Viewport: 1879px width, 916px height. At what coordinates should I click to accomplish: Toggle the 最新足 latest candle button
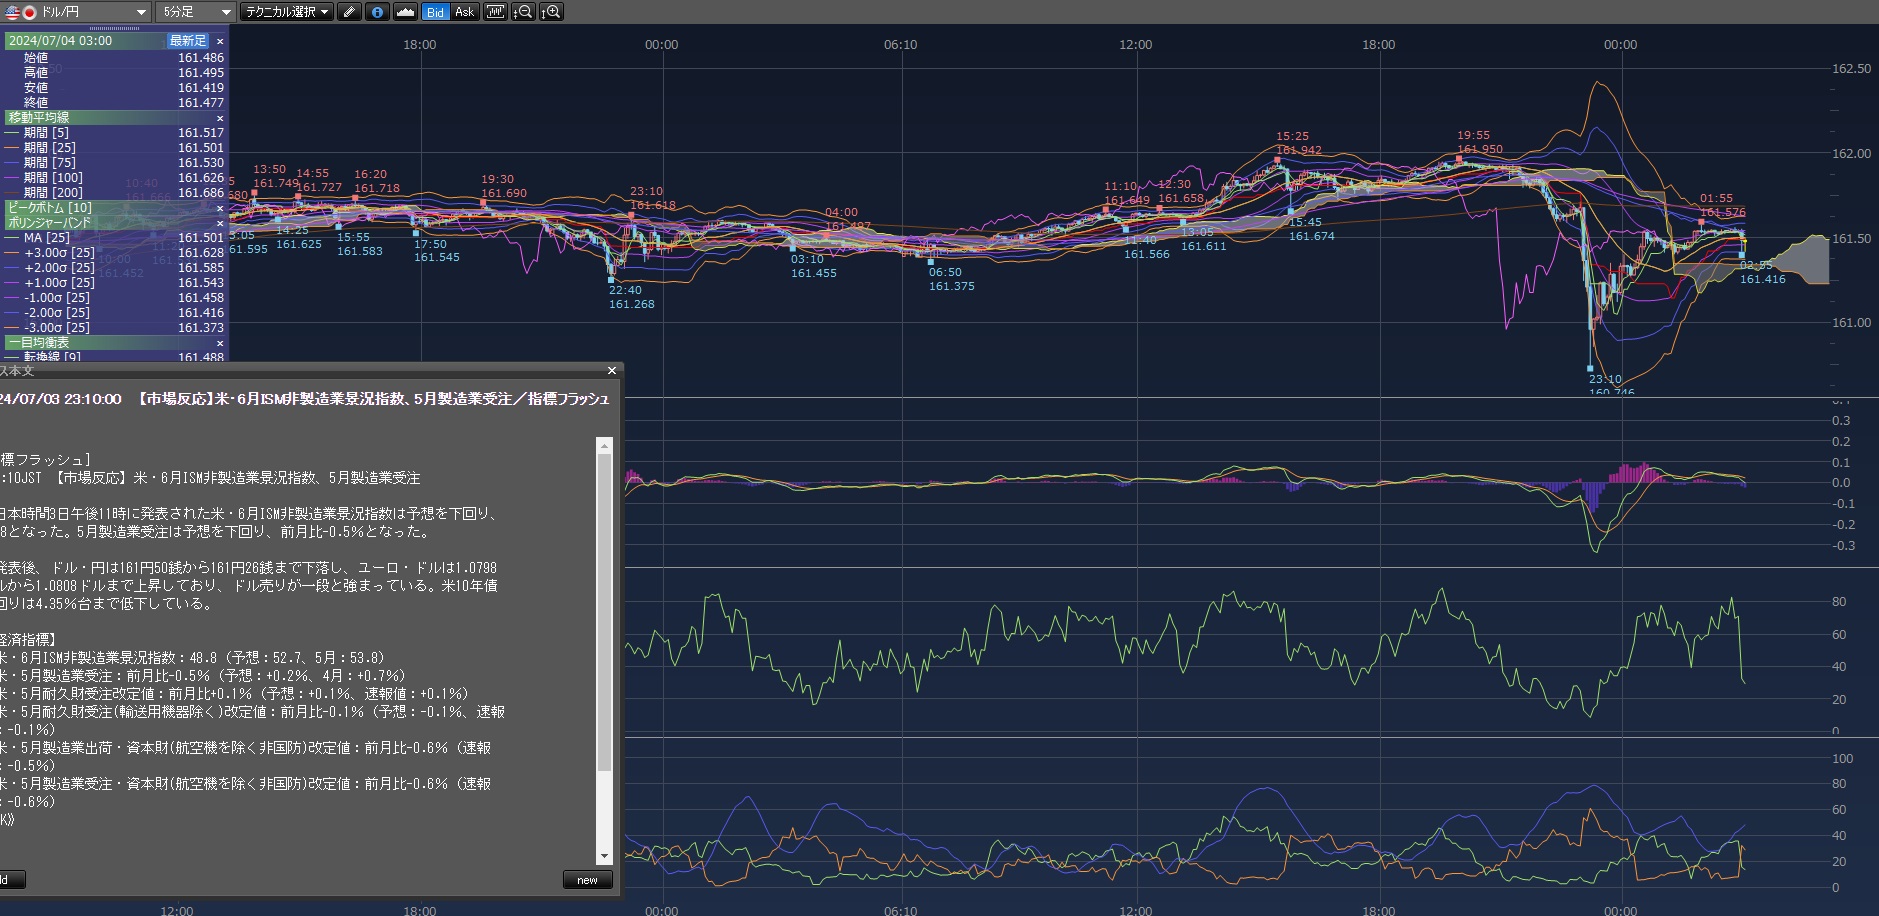pos(187,41)
